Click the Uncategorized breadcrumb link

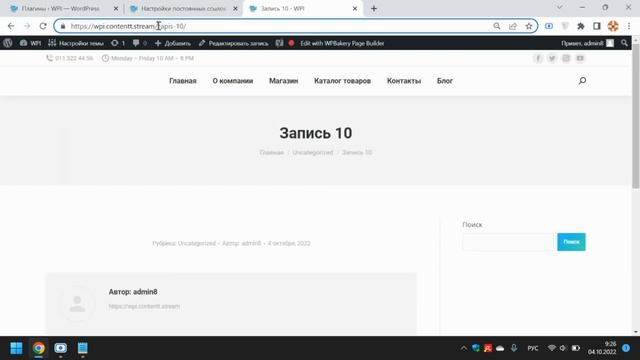[x=313, y=152]
